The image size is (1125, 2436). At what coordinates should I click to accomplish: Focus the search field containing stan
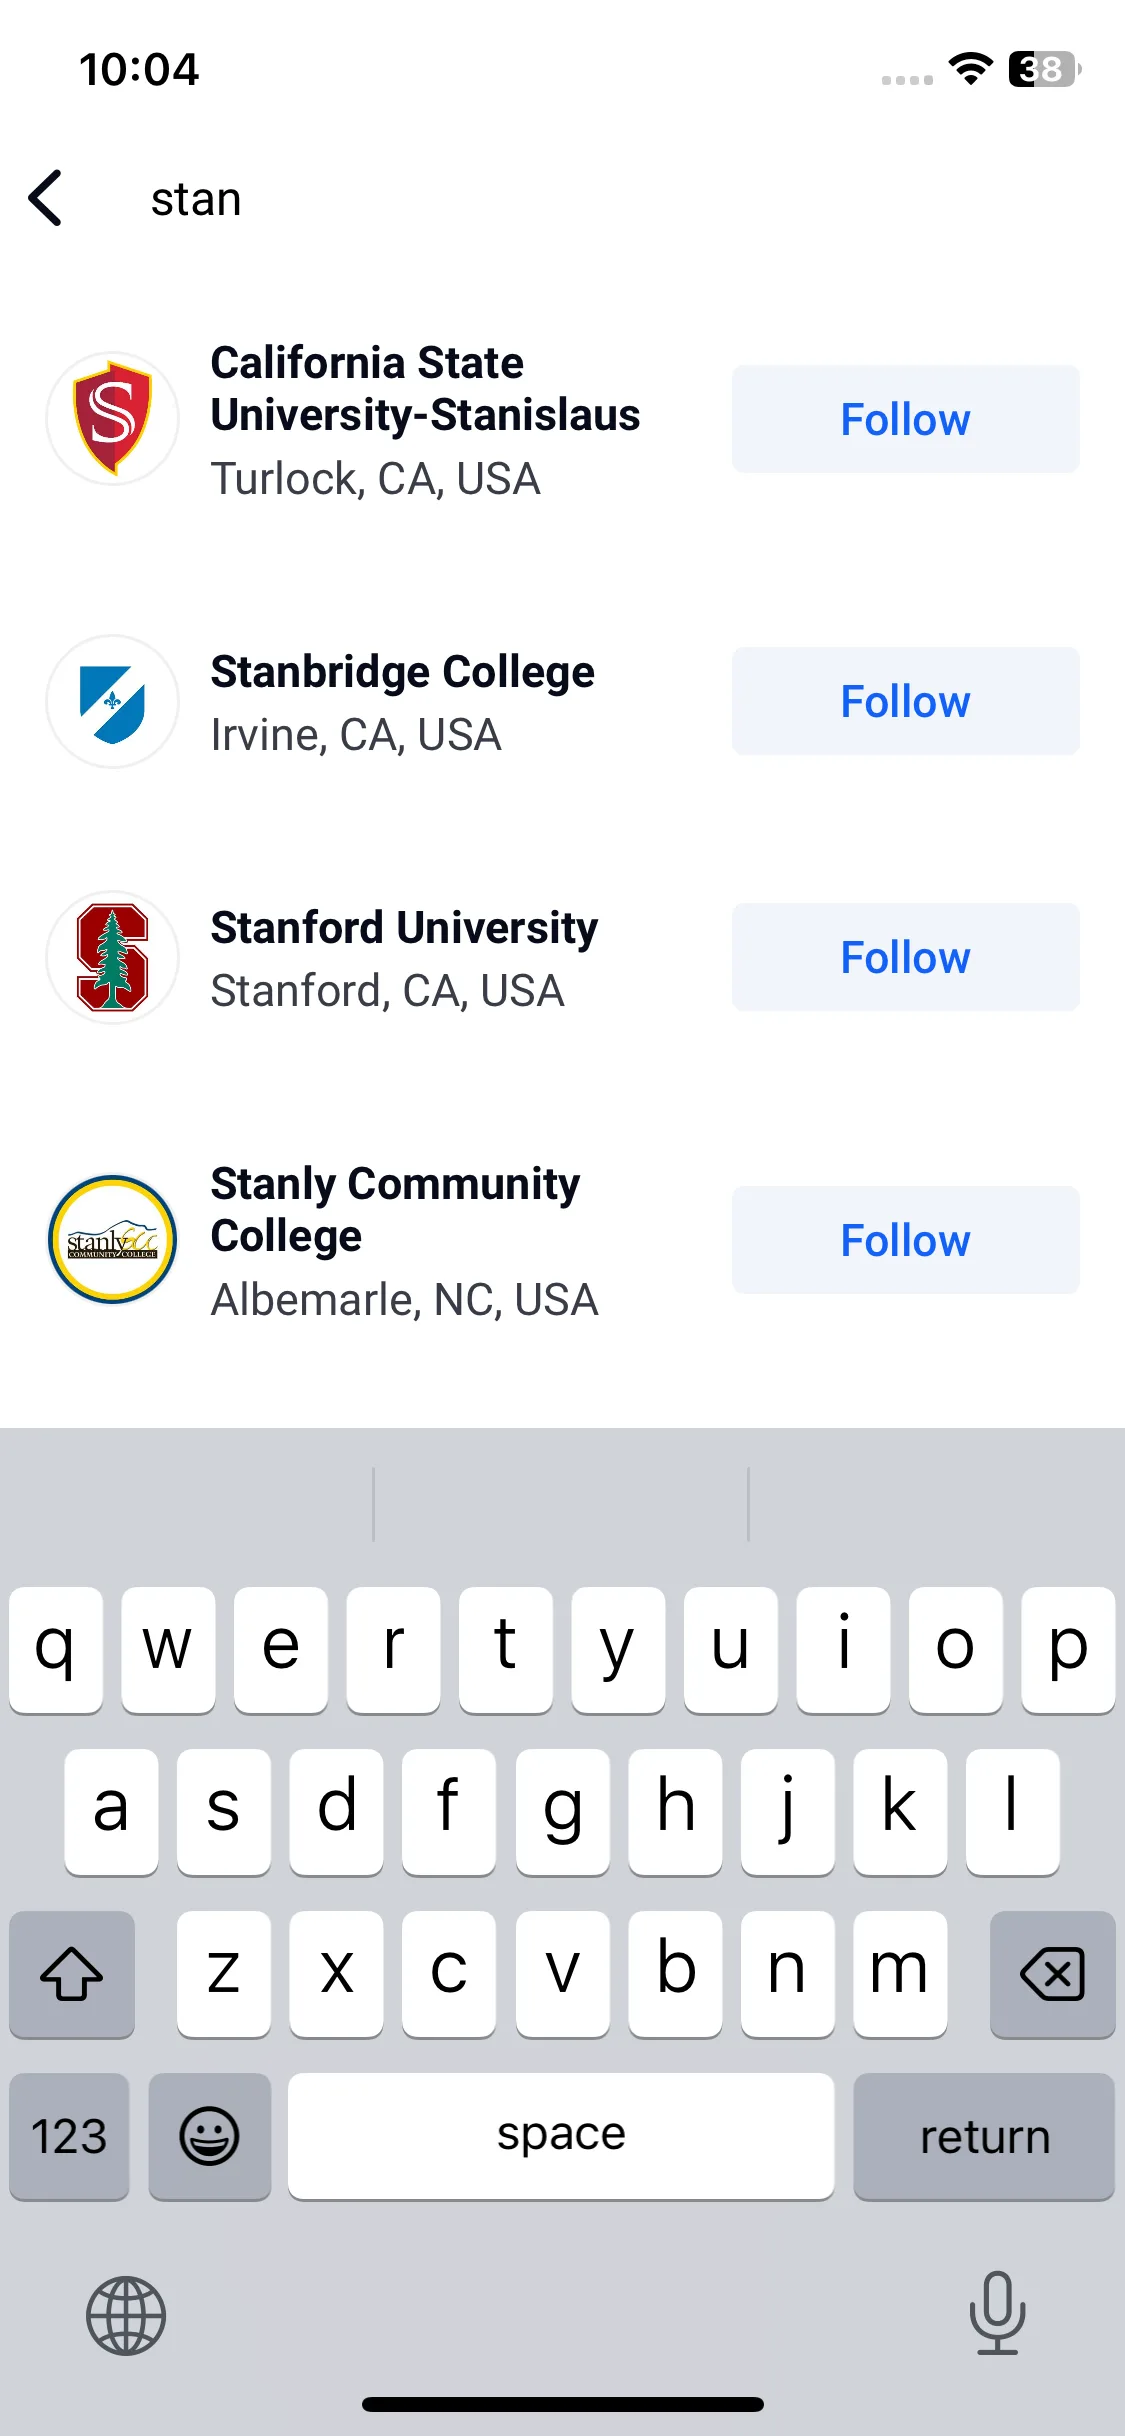point(600,199)
